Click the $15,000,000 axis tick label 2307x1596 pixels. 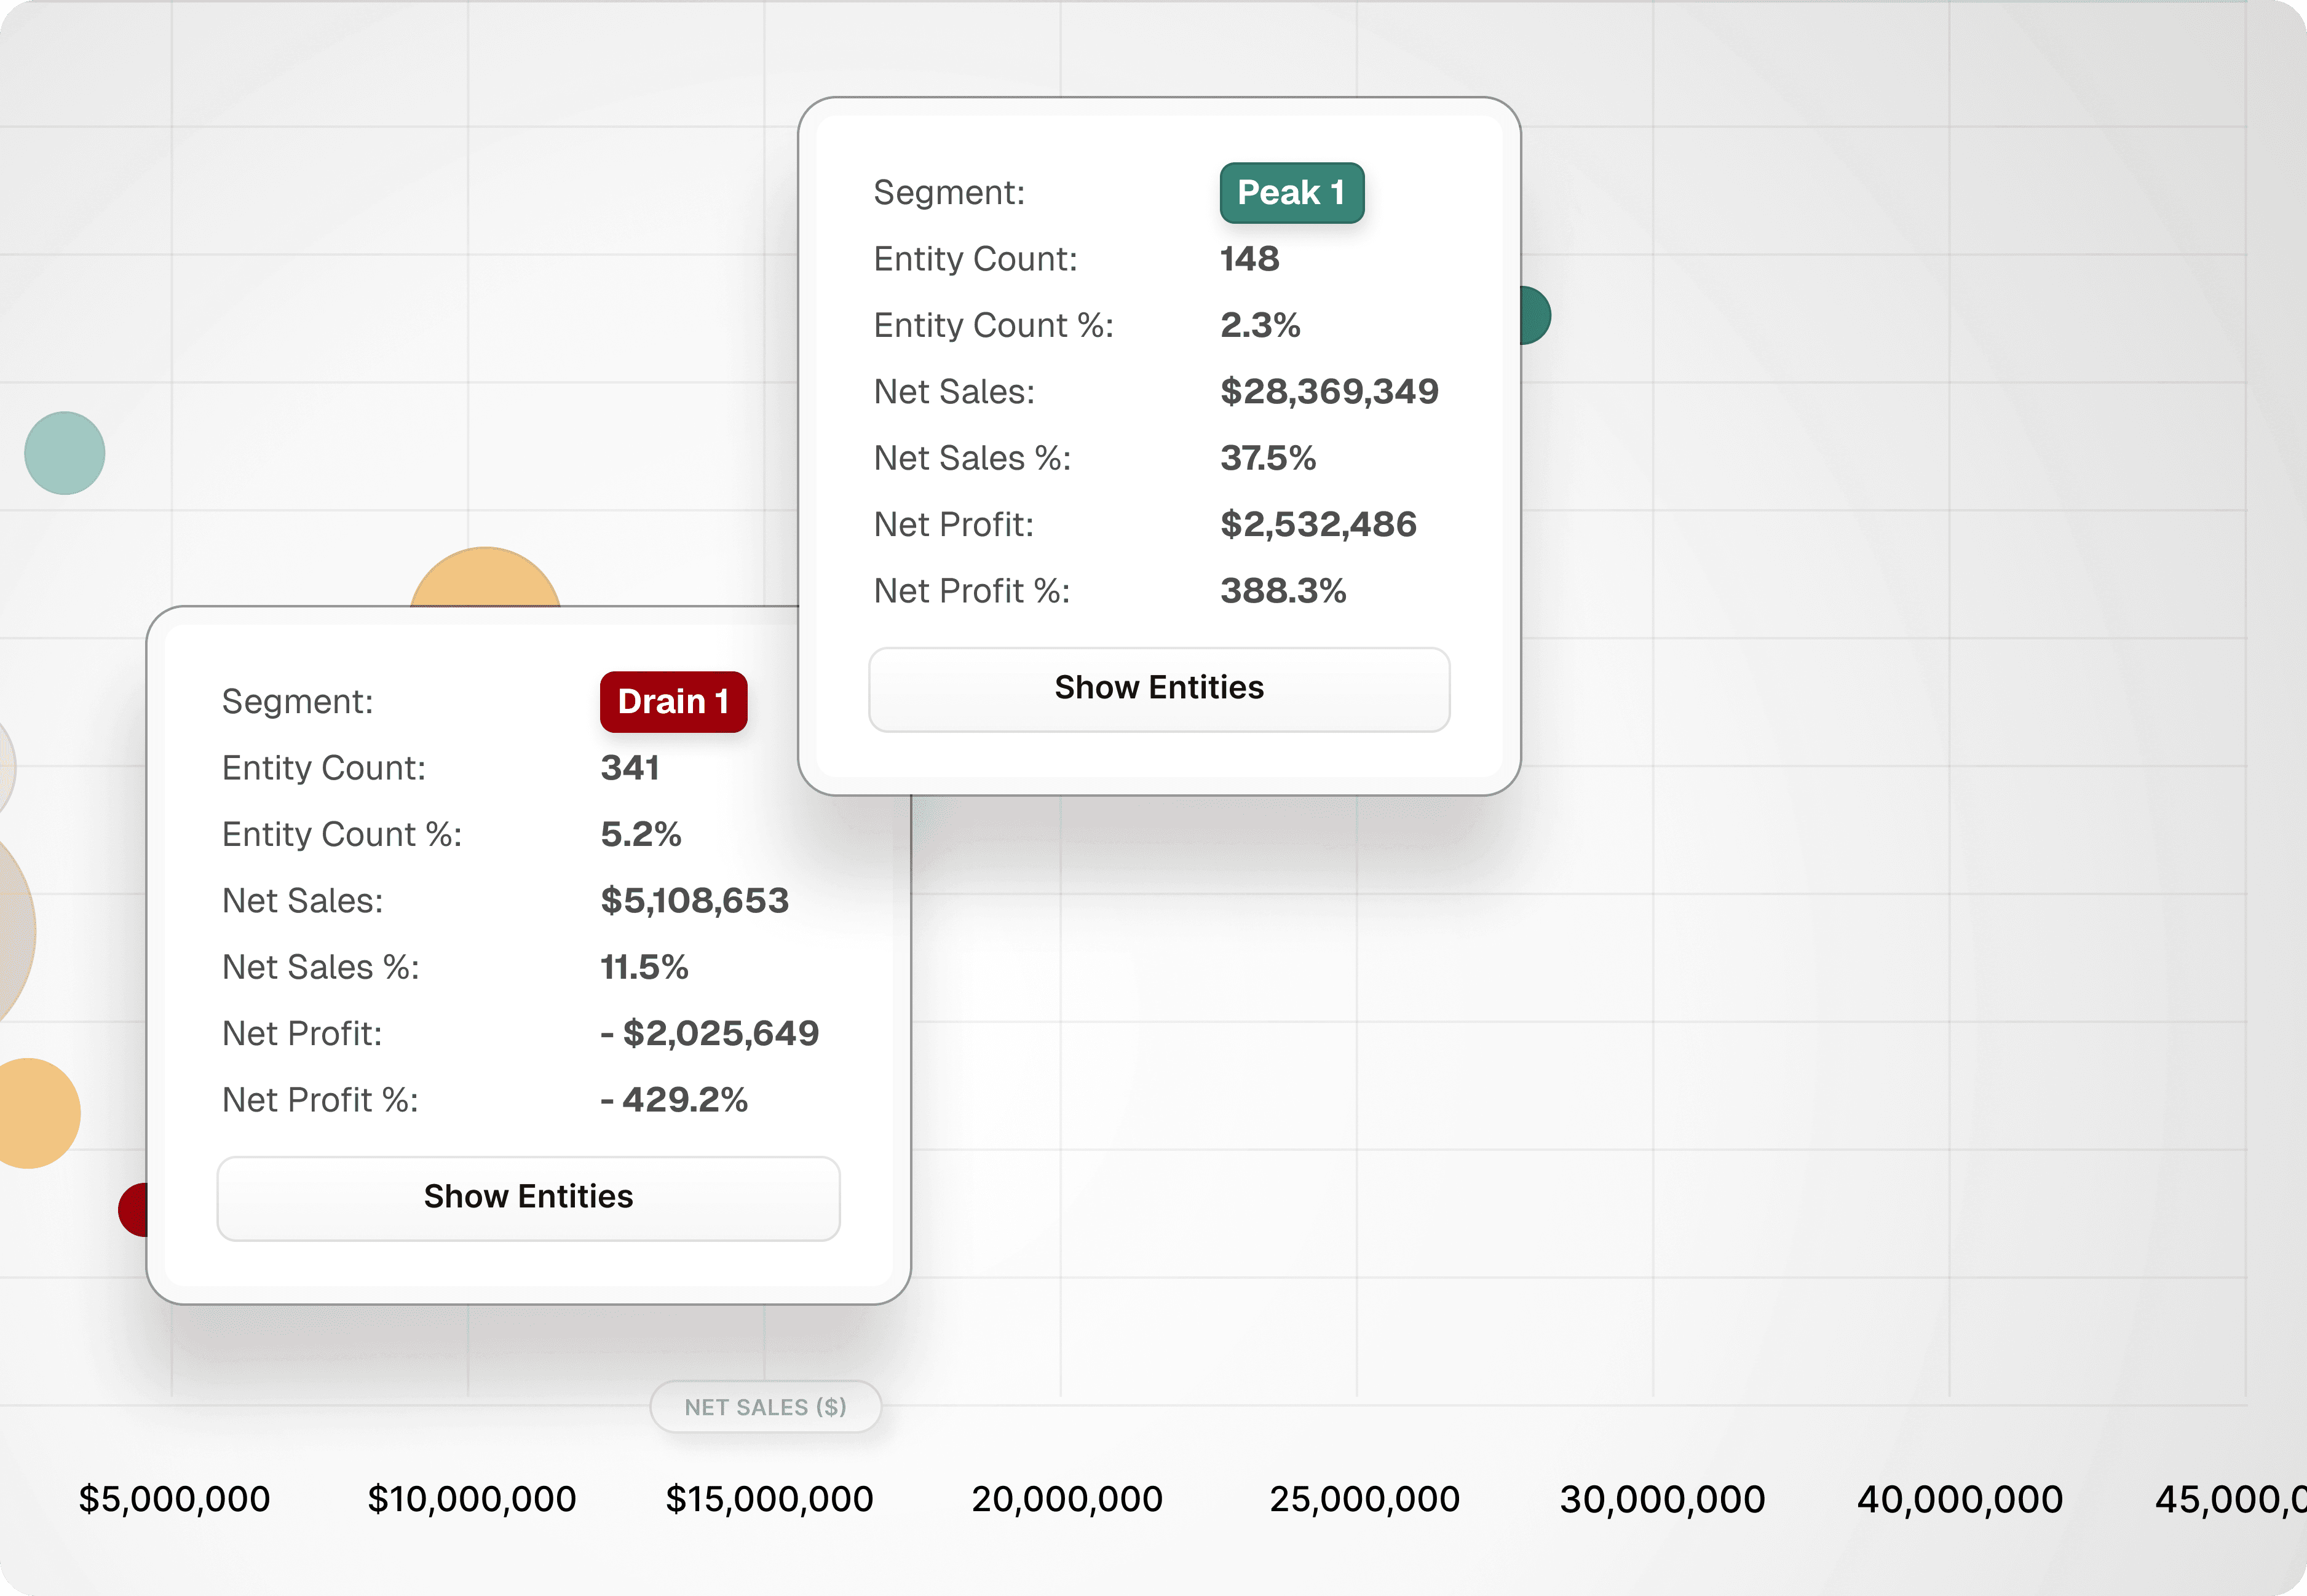pyautogui.click(x=769, y=1499)
